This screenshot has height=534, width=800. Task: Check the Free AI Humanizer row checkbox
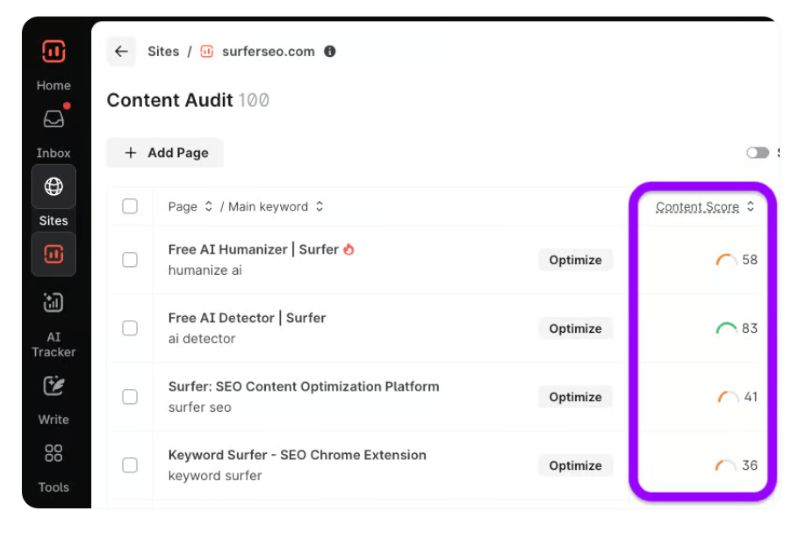(x=130, y=260)
